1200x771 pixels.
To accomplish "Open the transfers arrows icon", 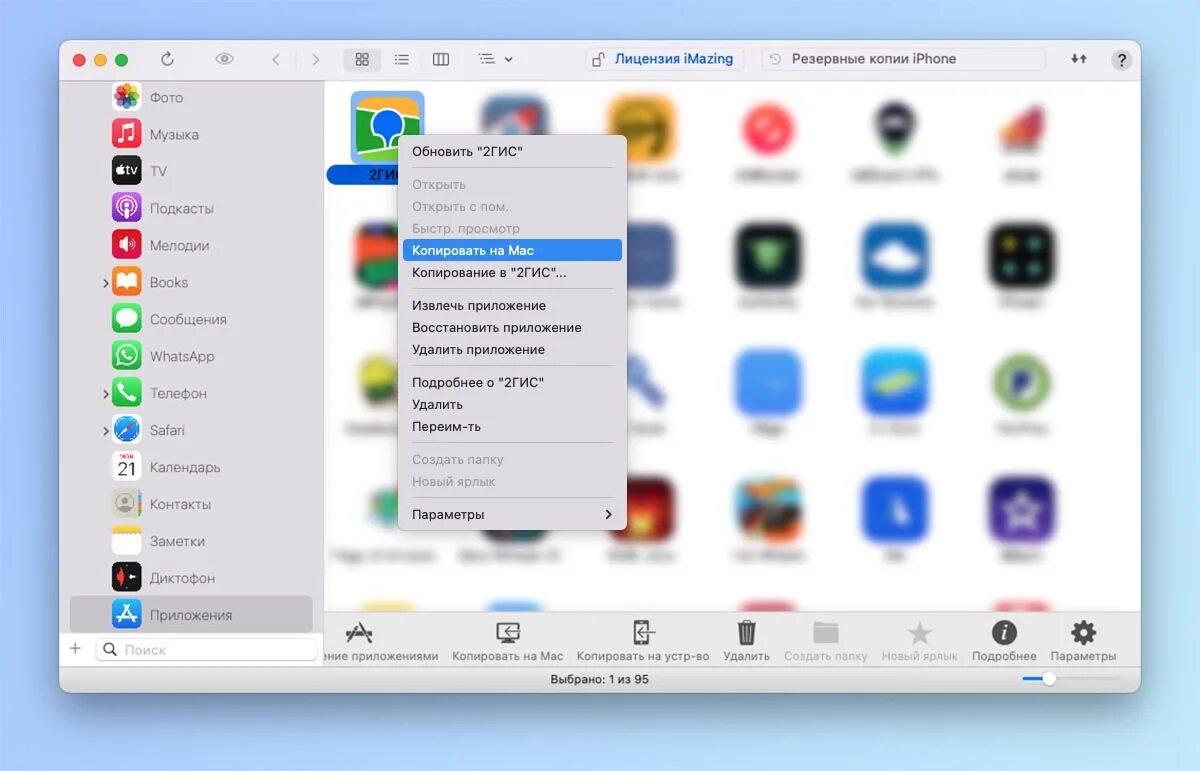I will tap(1078, 59).
